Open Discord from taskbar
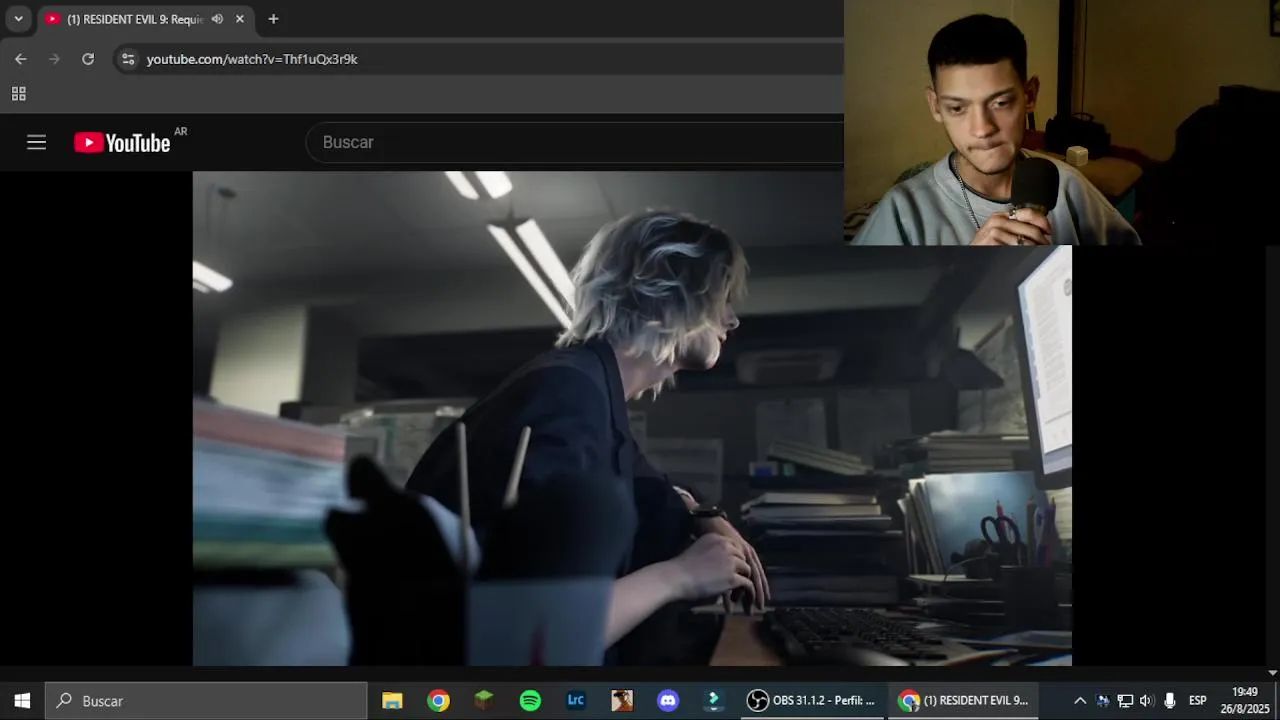 point(668,701)
